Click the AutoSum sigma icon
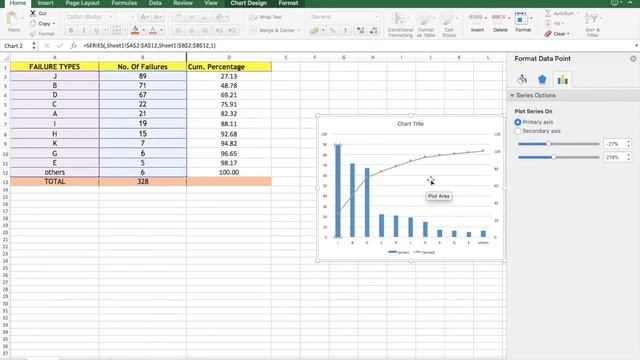 [x=548, y=13]
